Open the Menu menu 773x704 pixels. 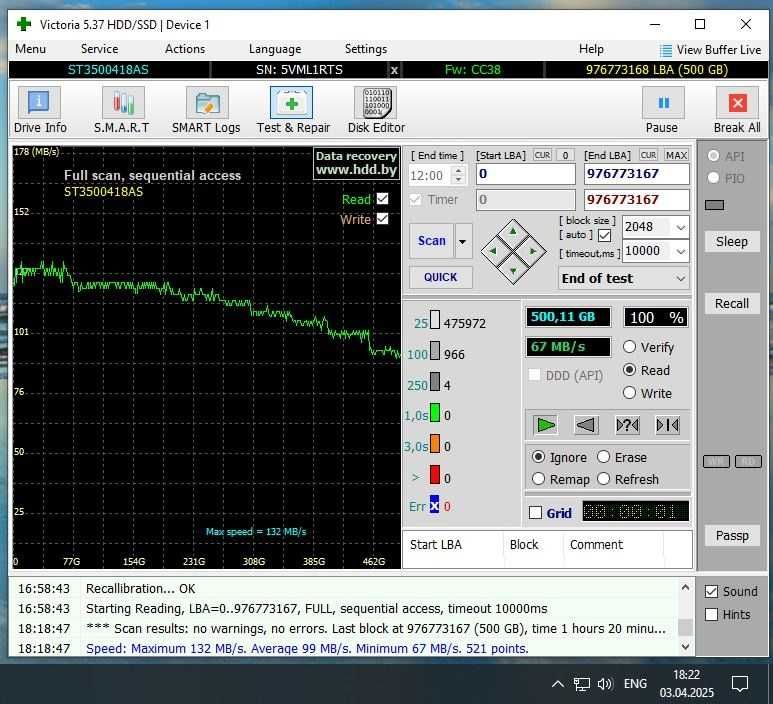click(x=31, y=49)
